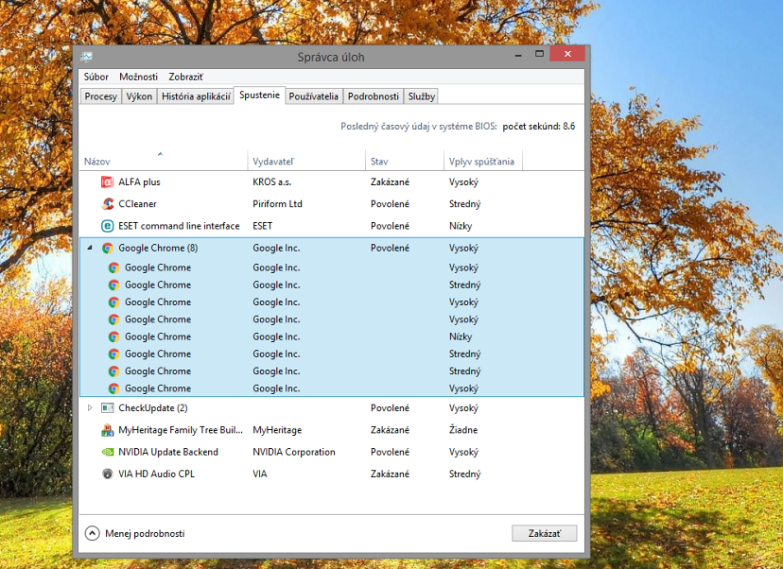Click Zakázané status in ALFA plus row
Screen dimensions: 783x569
390,182
